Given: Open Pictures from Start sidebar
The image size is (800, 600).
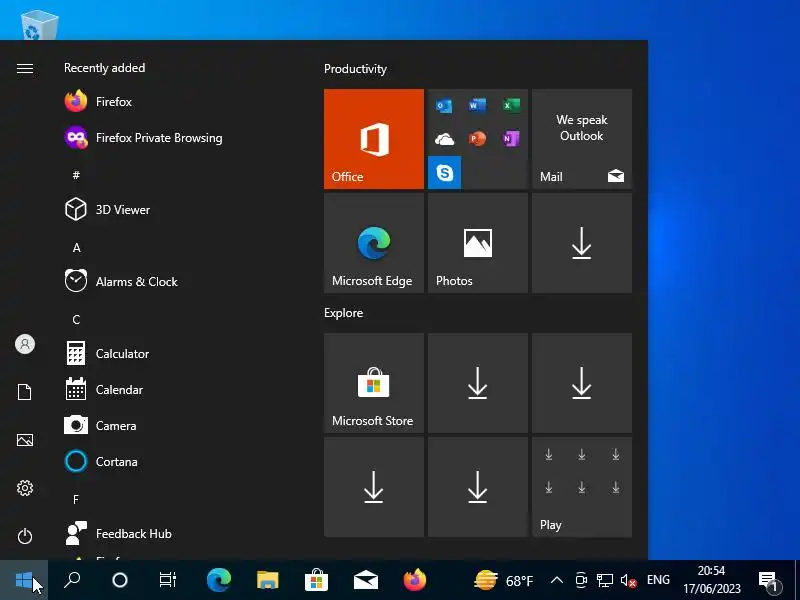Looking at the screenshot, I should tap(24, 440).
